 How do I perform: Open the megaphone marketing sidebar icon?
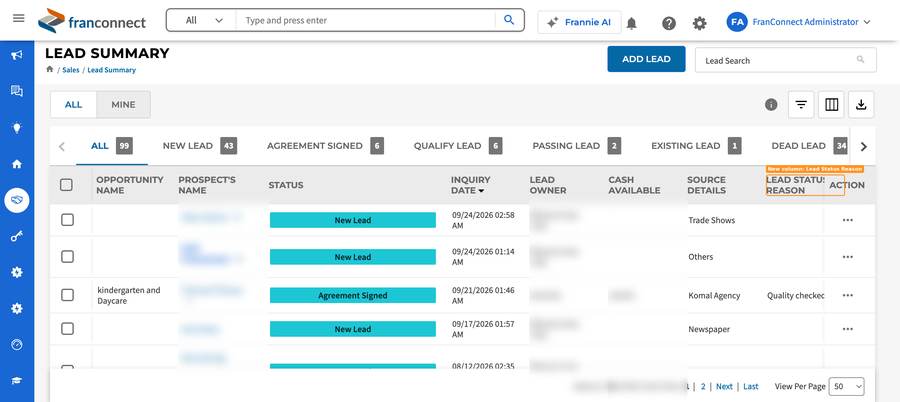point(17,55)
